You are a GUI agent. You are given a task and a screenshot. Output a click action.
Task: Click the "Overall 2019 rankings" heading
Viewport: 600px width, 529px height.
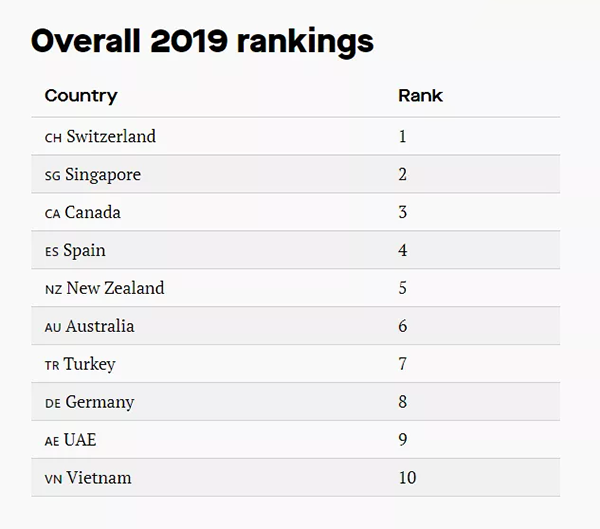(202, 41)
